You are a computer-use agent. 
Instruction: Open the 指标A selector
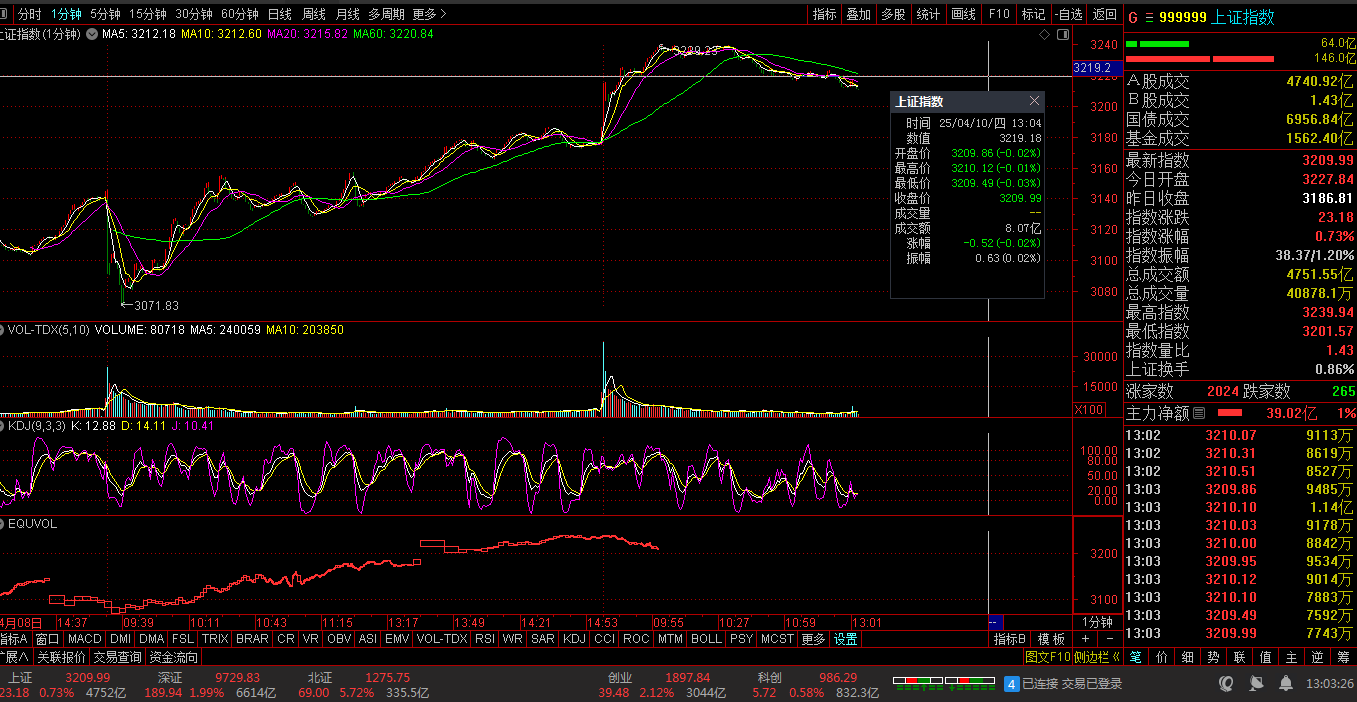click(15, 639)
